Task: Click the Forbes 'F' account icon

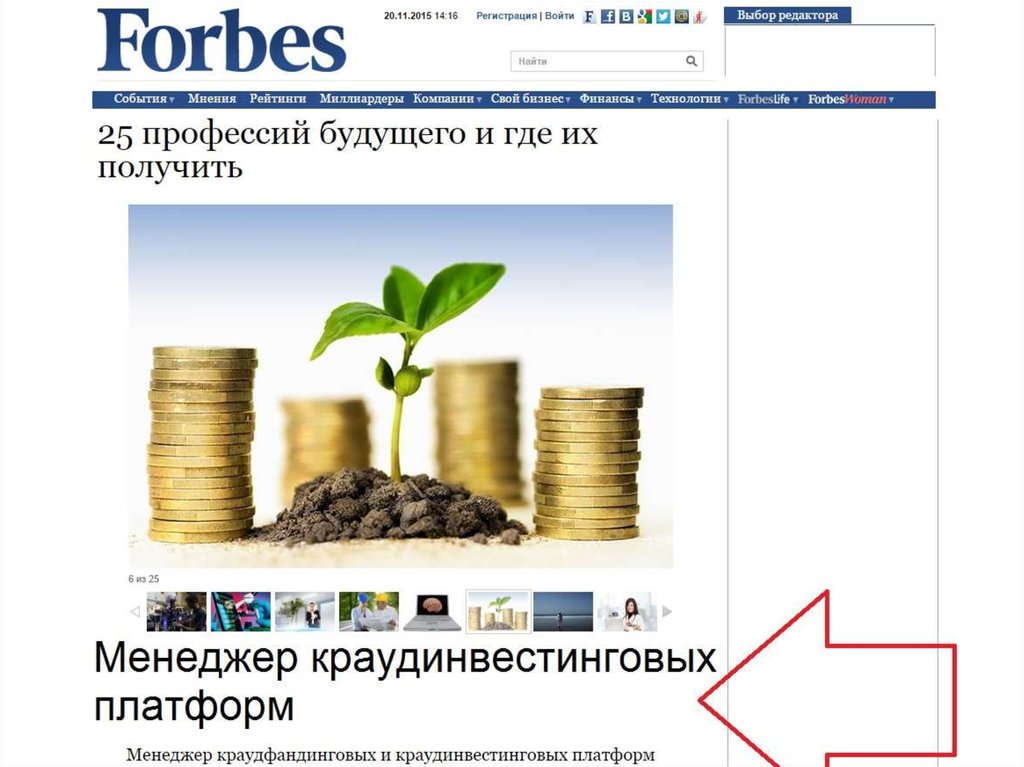Action: coord(589,16)
